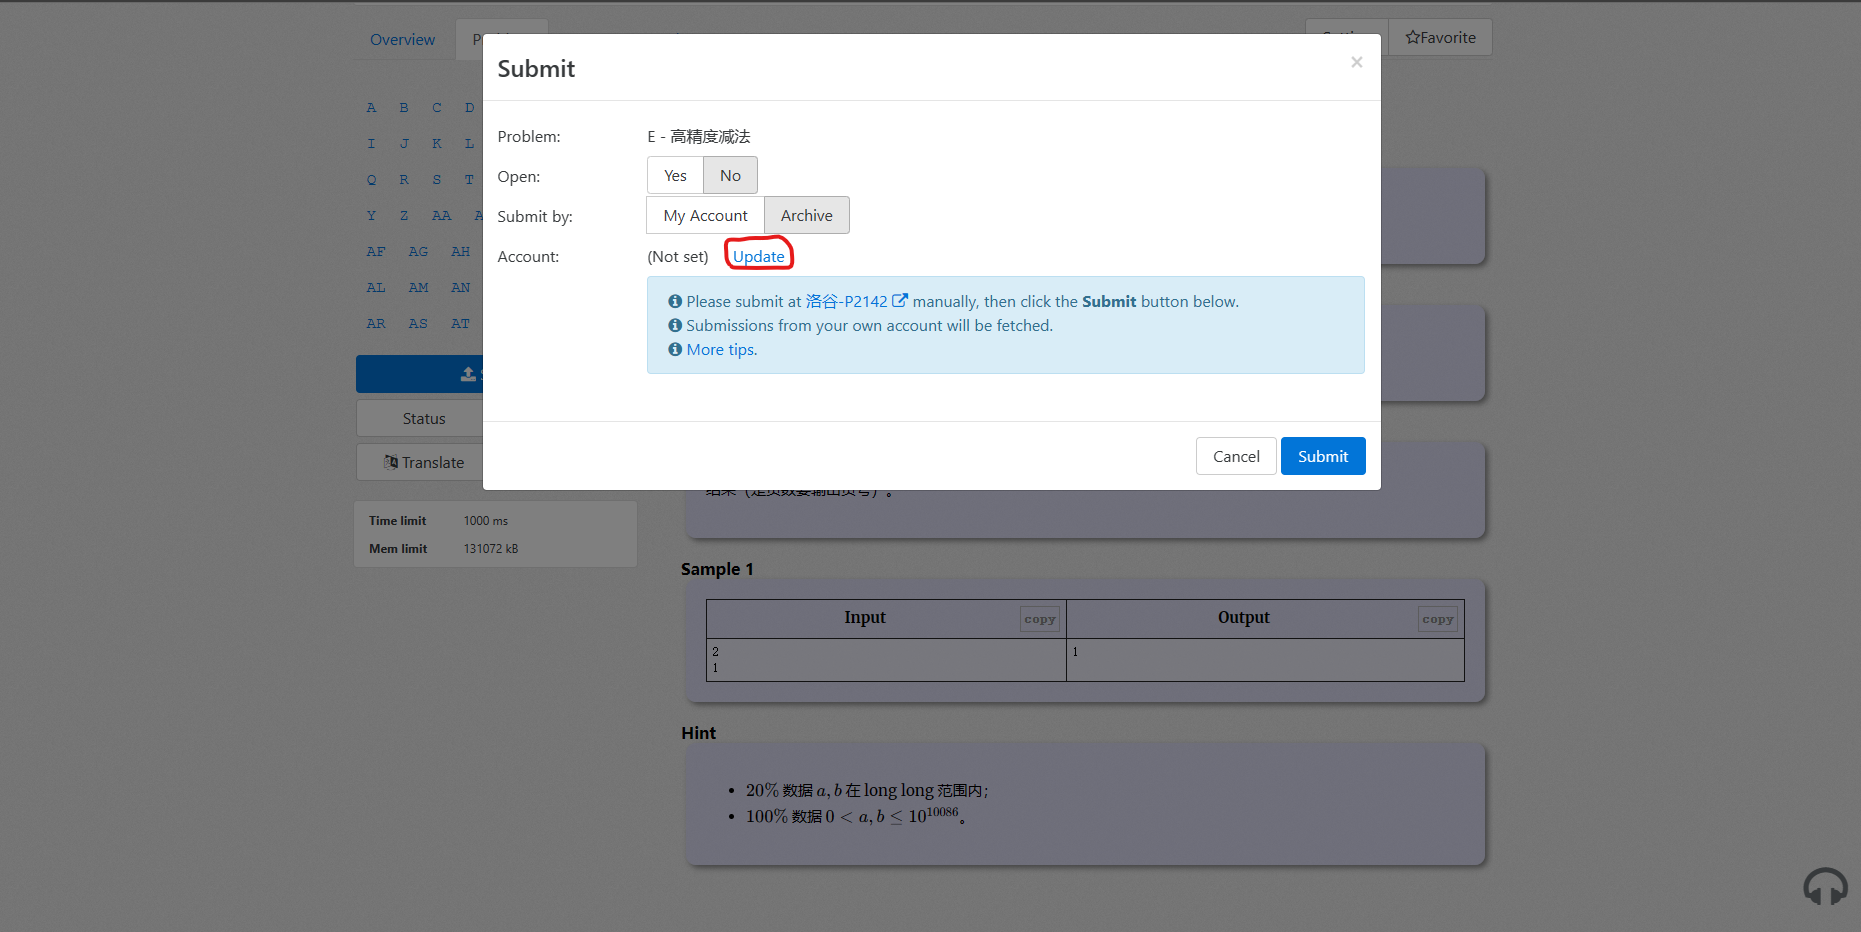Click the info icon next to Submissions line
The width and height of the screenshot is (1861, 932).
coord(675,325)
